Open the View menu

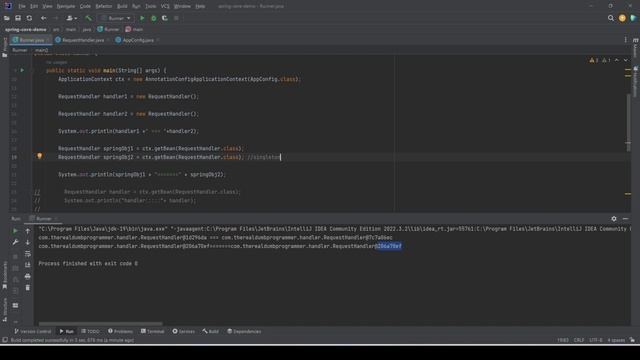point(47,6)
